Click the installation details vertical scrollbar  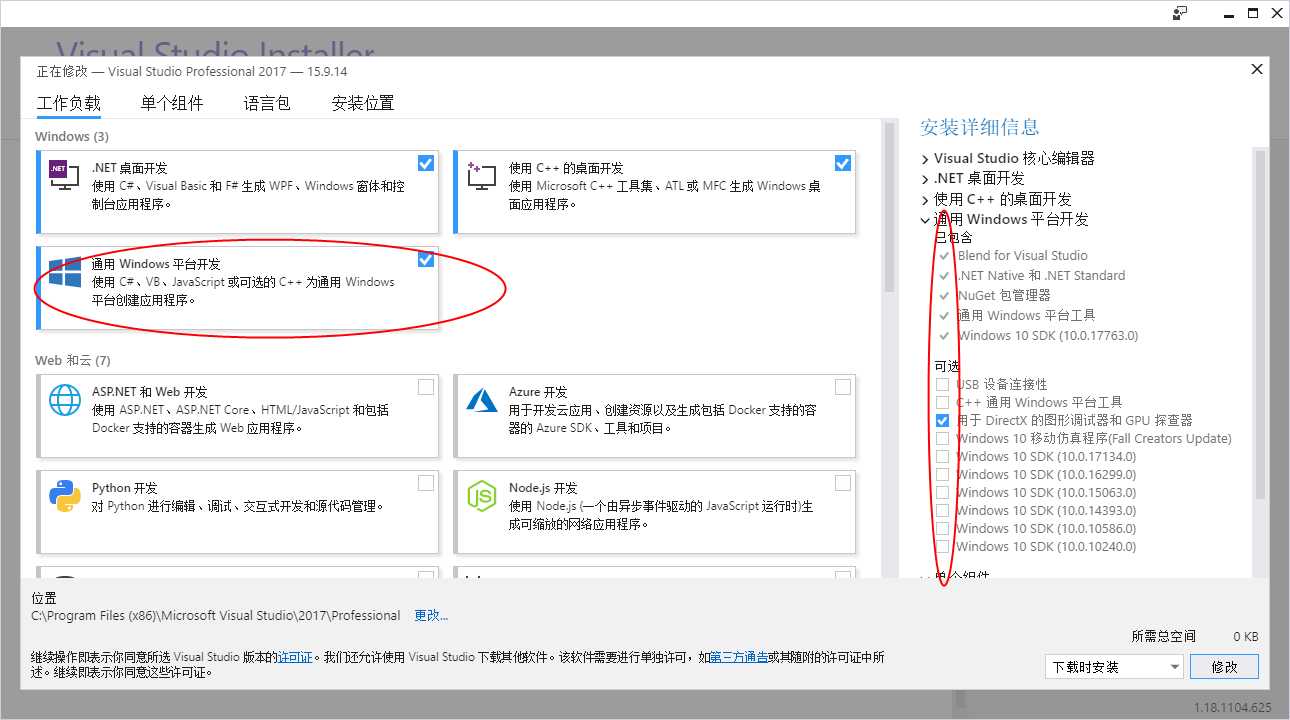pyautogui.click(x=1260, y=325)
